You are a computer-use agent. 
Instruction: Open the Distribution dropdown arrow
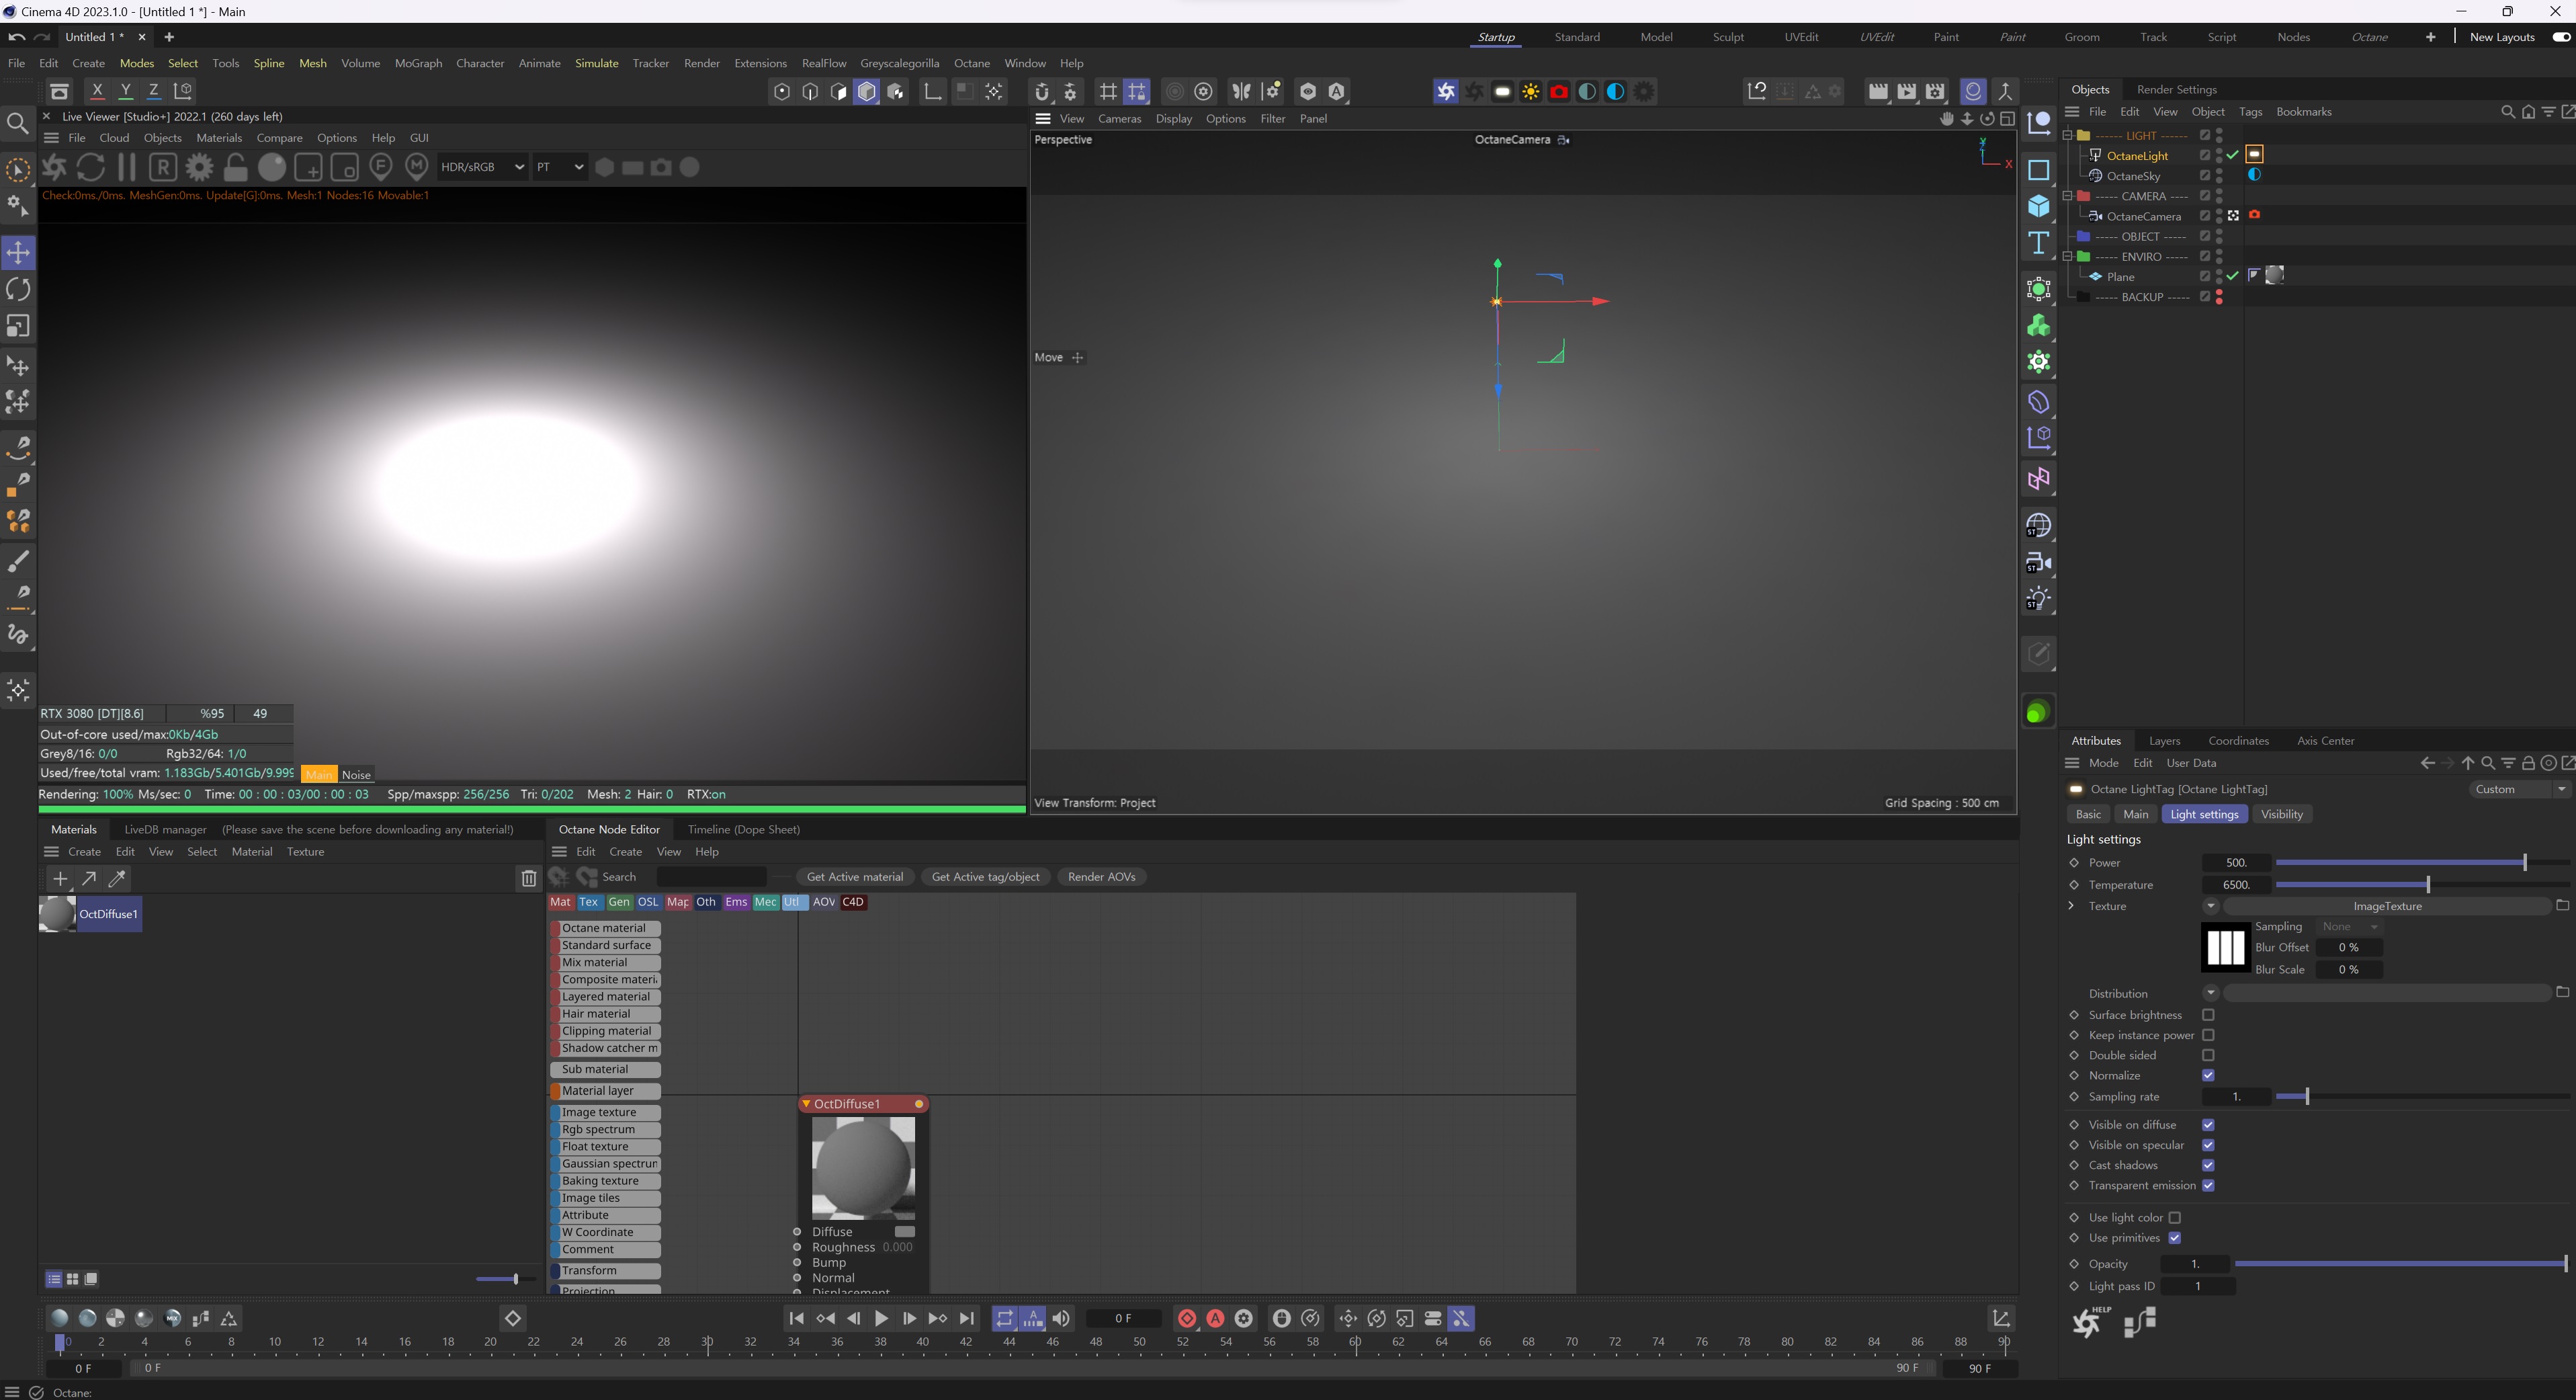pos(2210,993)
